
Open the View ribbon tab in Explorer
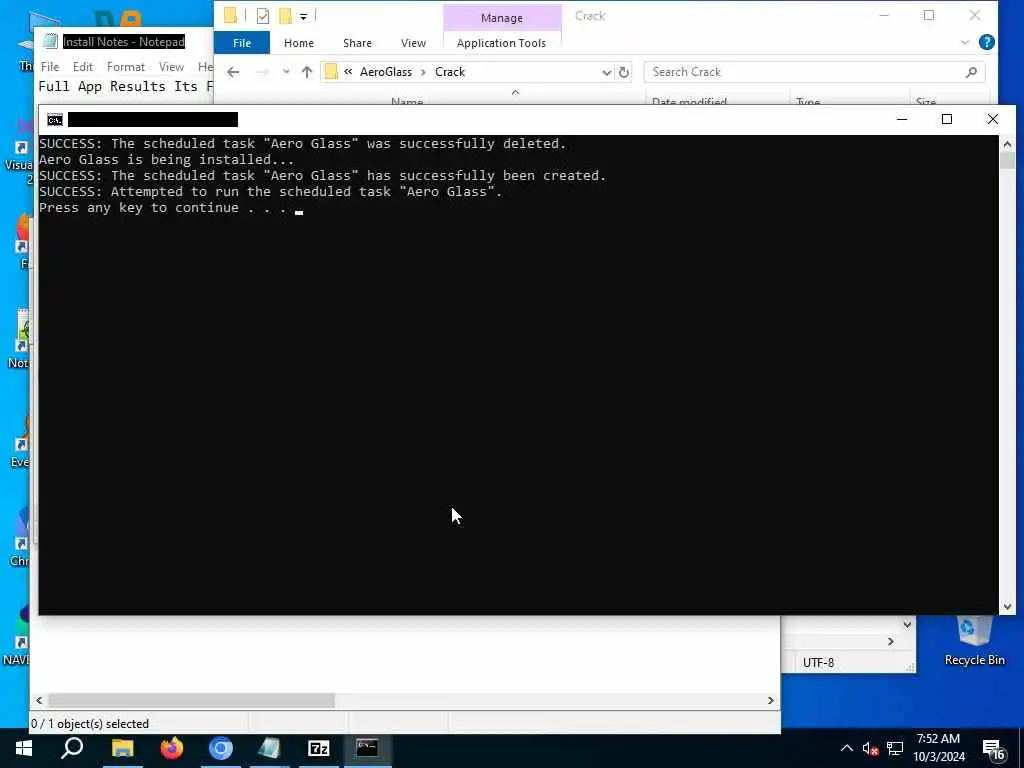pos(413,42)
